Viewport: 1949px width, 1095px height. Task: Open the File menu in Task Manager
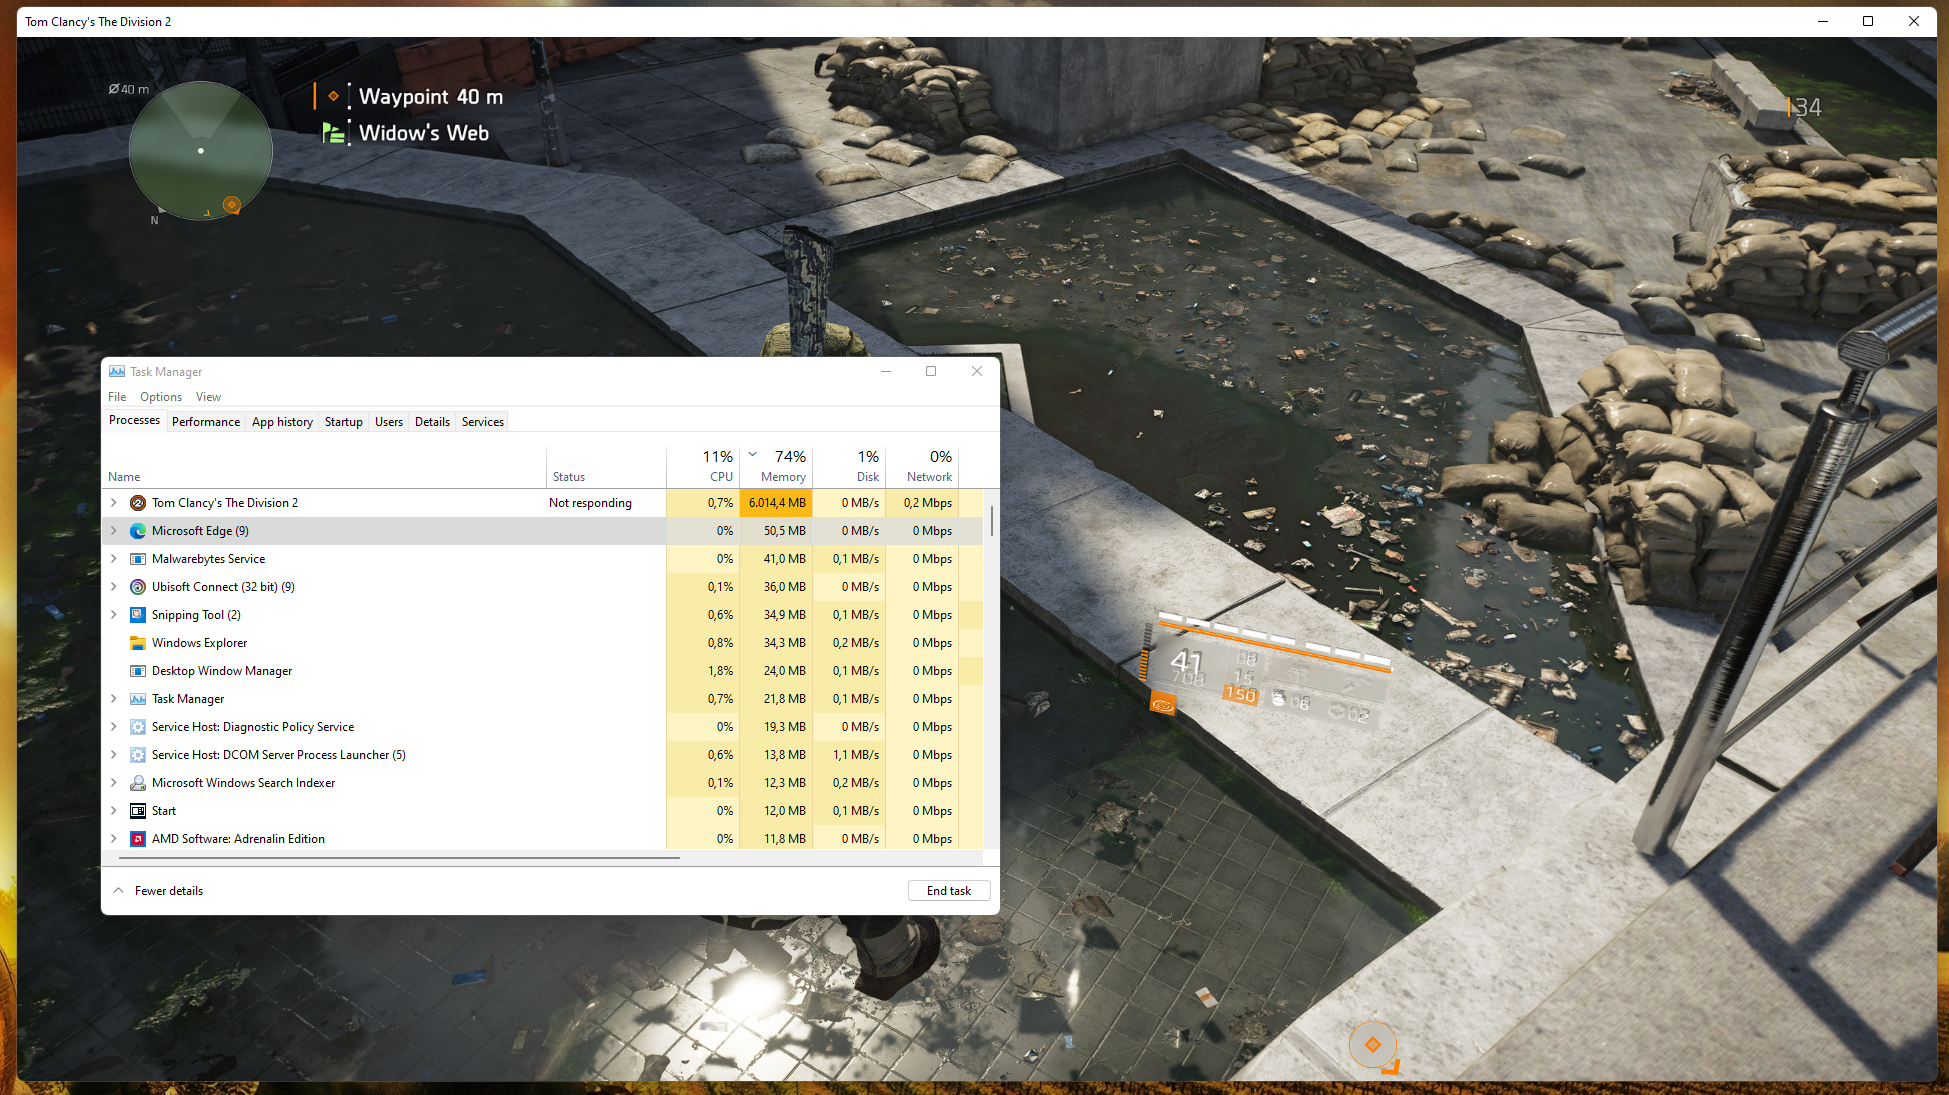(x=117, y=397)
